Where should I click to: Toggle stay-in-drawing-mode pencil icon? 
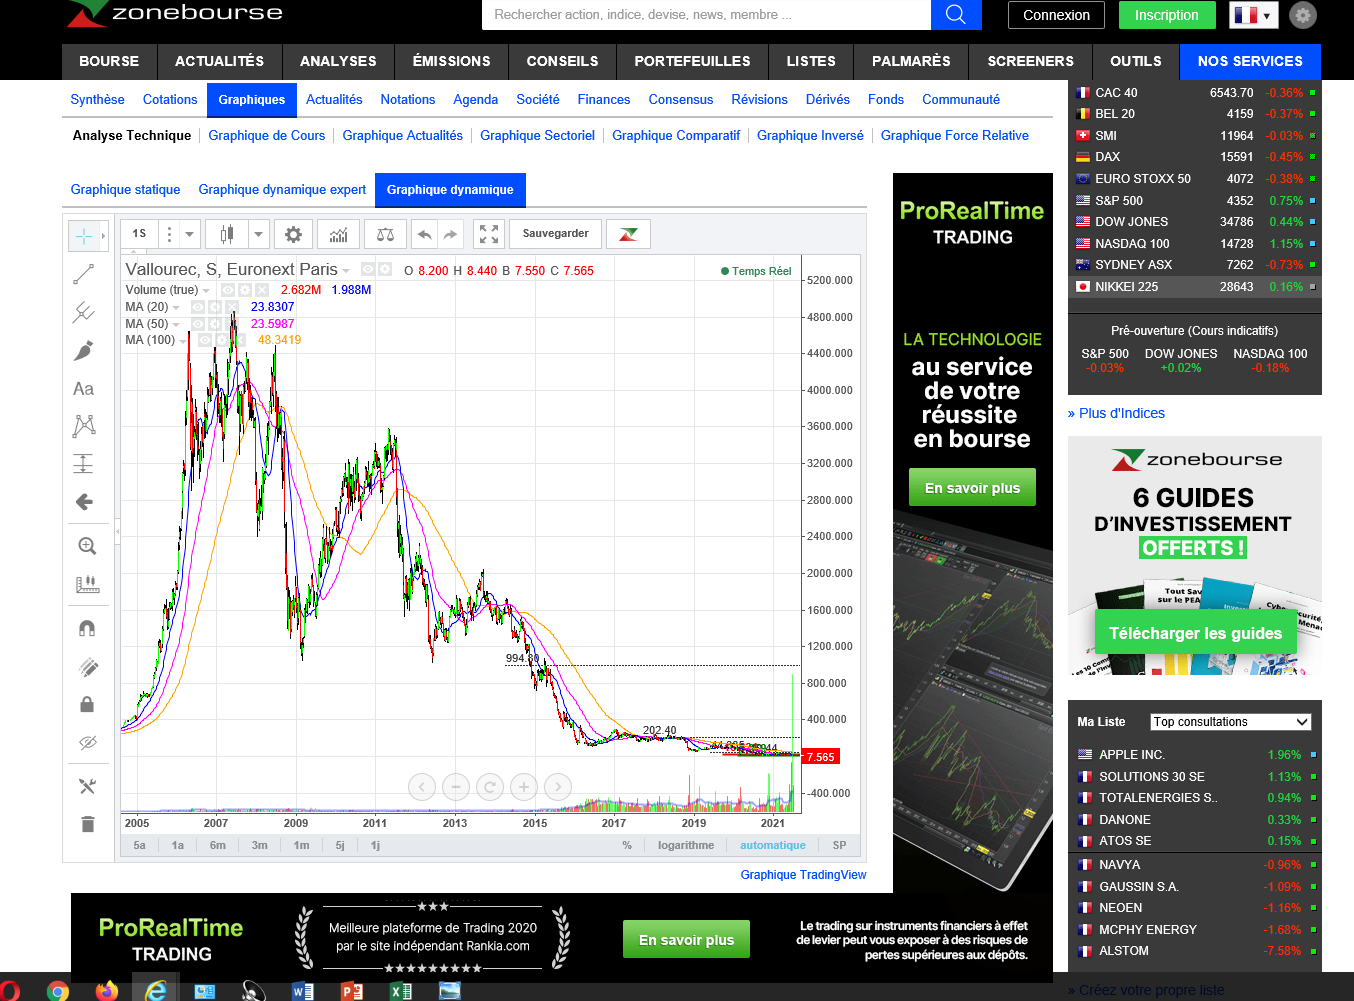[x=87, y=666]
